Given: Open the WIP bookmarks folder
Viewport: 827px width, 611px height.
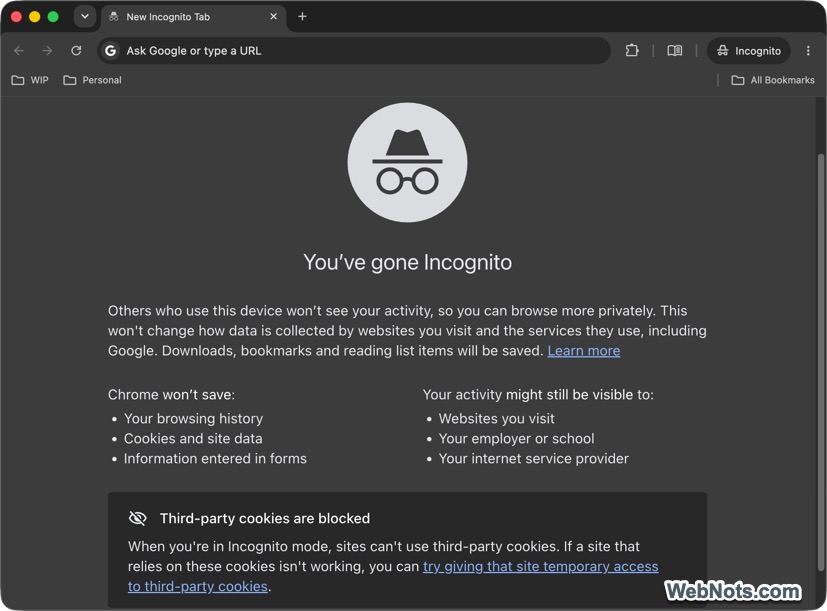Looking at the screenshot, I should coord(30,80).
